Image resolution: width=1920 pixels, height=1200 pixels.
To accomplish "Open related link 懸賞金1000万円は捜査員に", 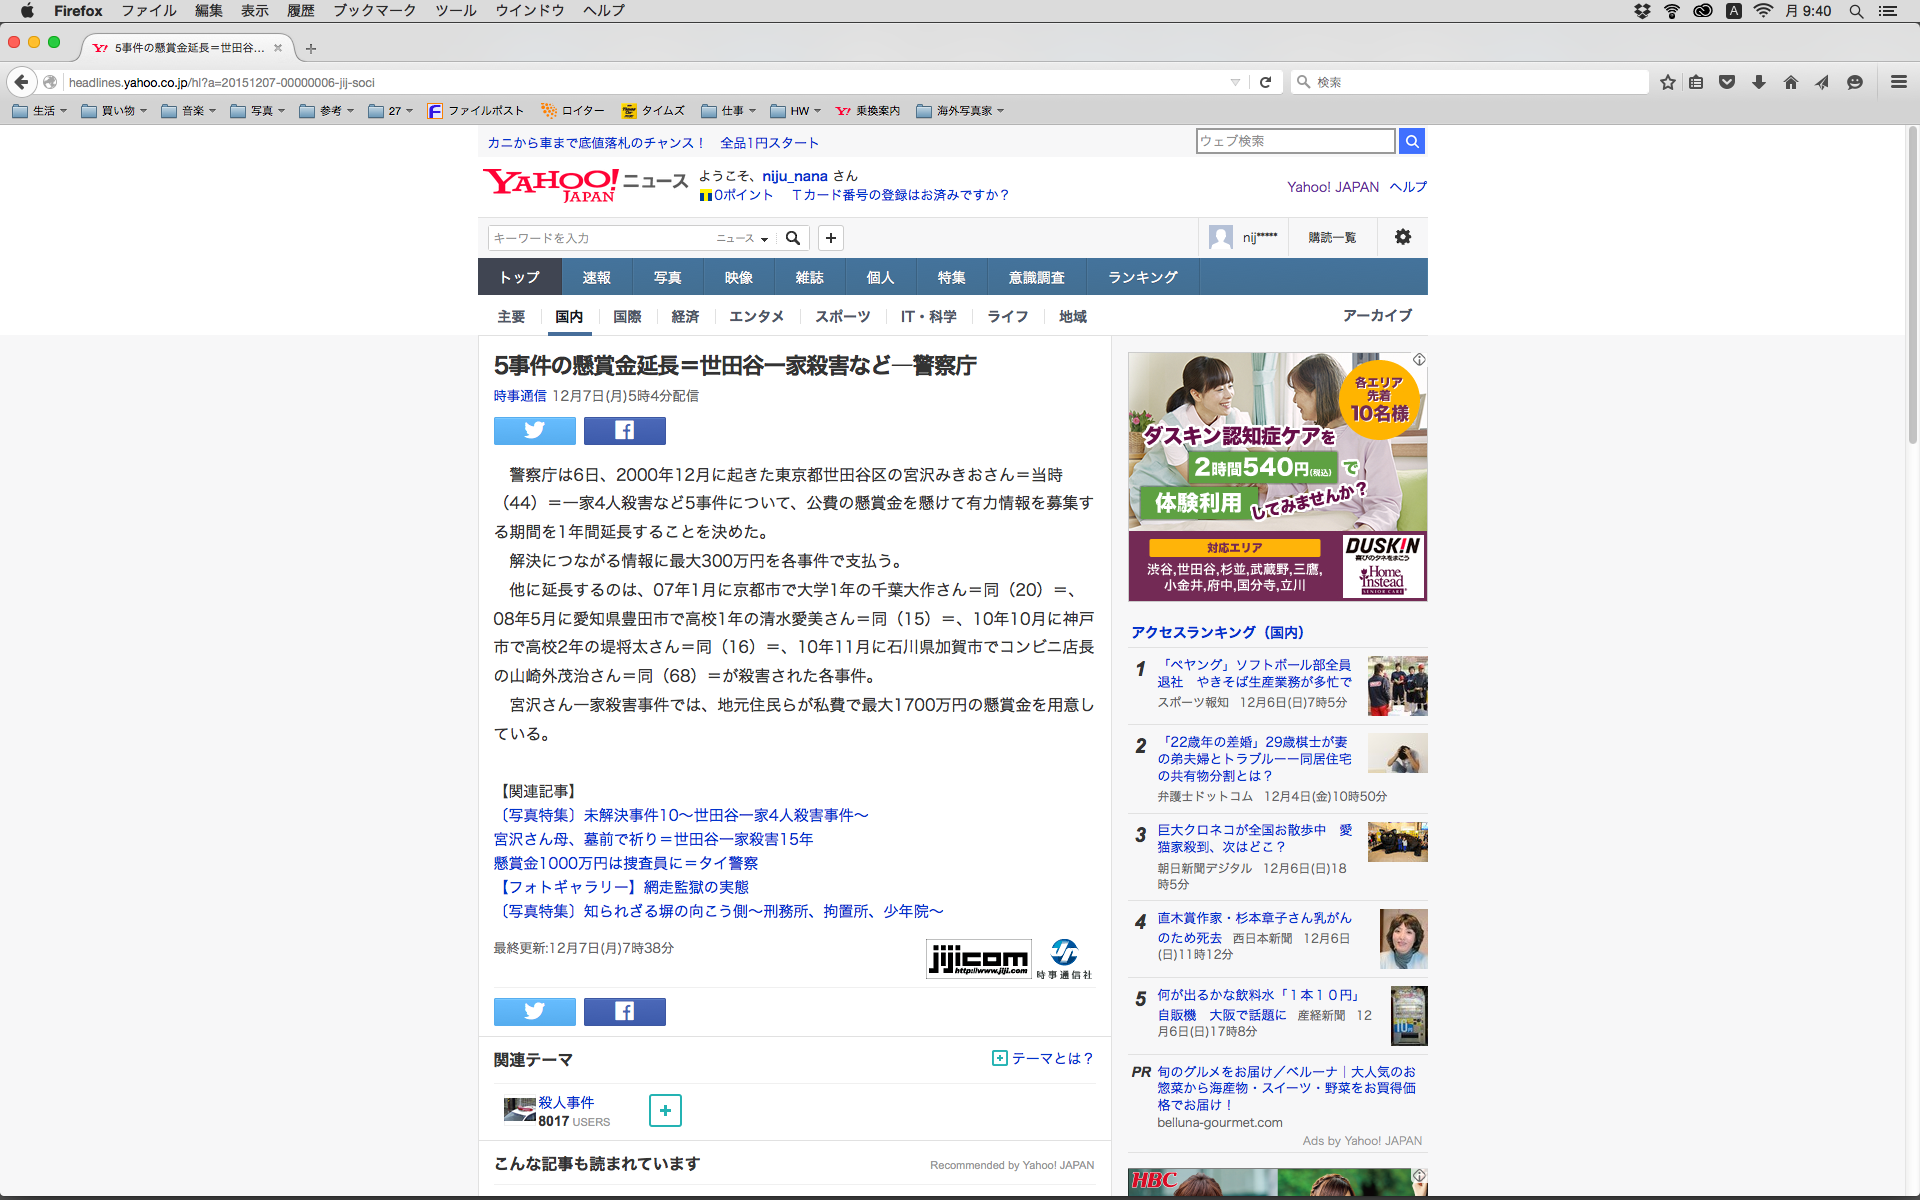I will tap(625, 863).
